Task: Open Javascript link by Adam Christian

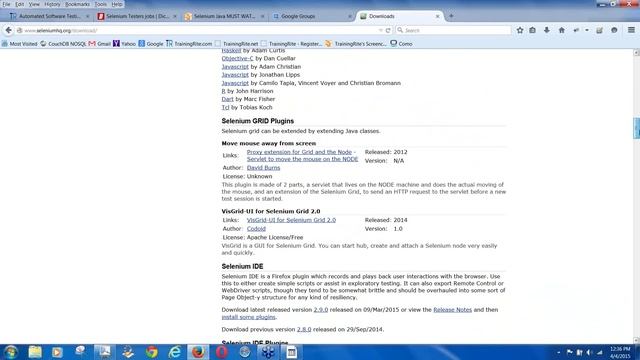Action: pyautogui.click(x=235, y=67)
